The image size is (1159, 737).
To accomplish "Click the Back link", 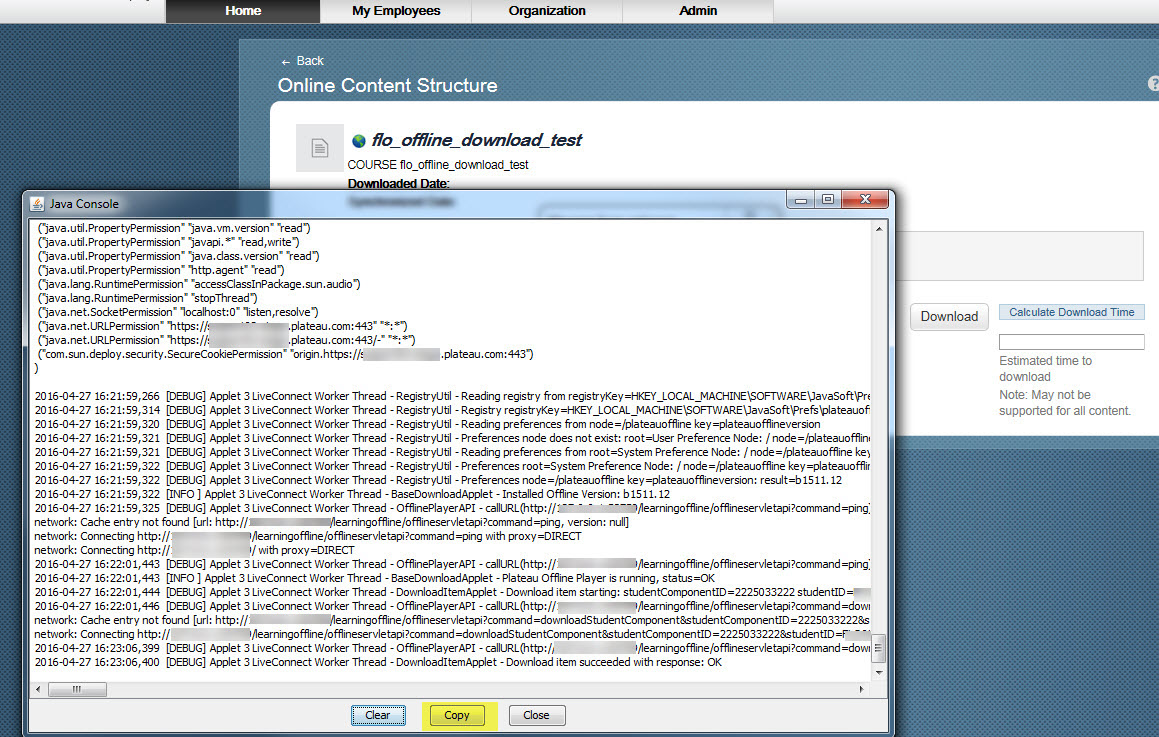I will pyautogui.click(x=302, y=61).
